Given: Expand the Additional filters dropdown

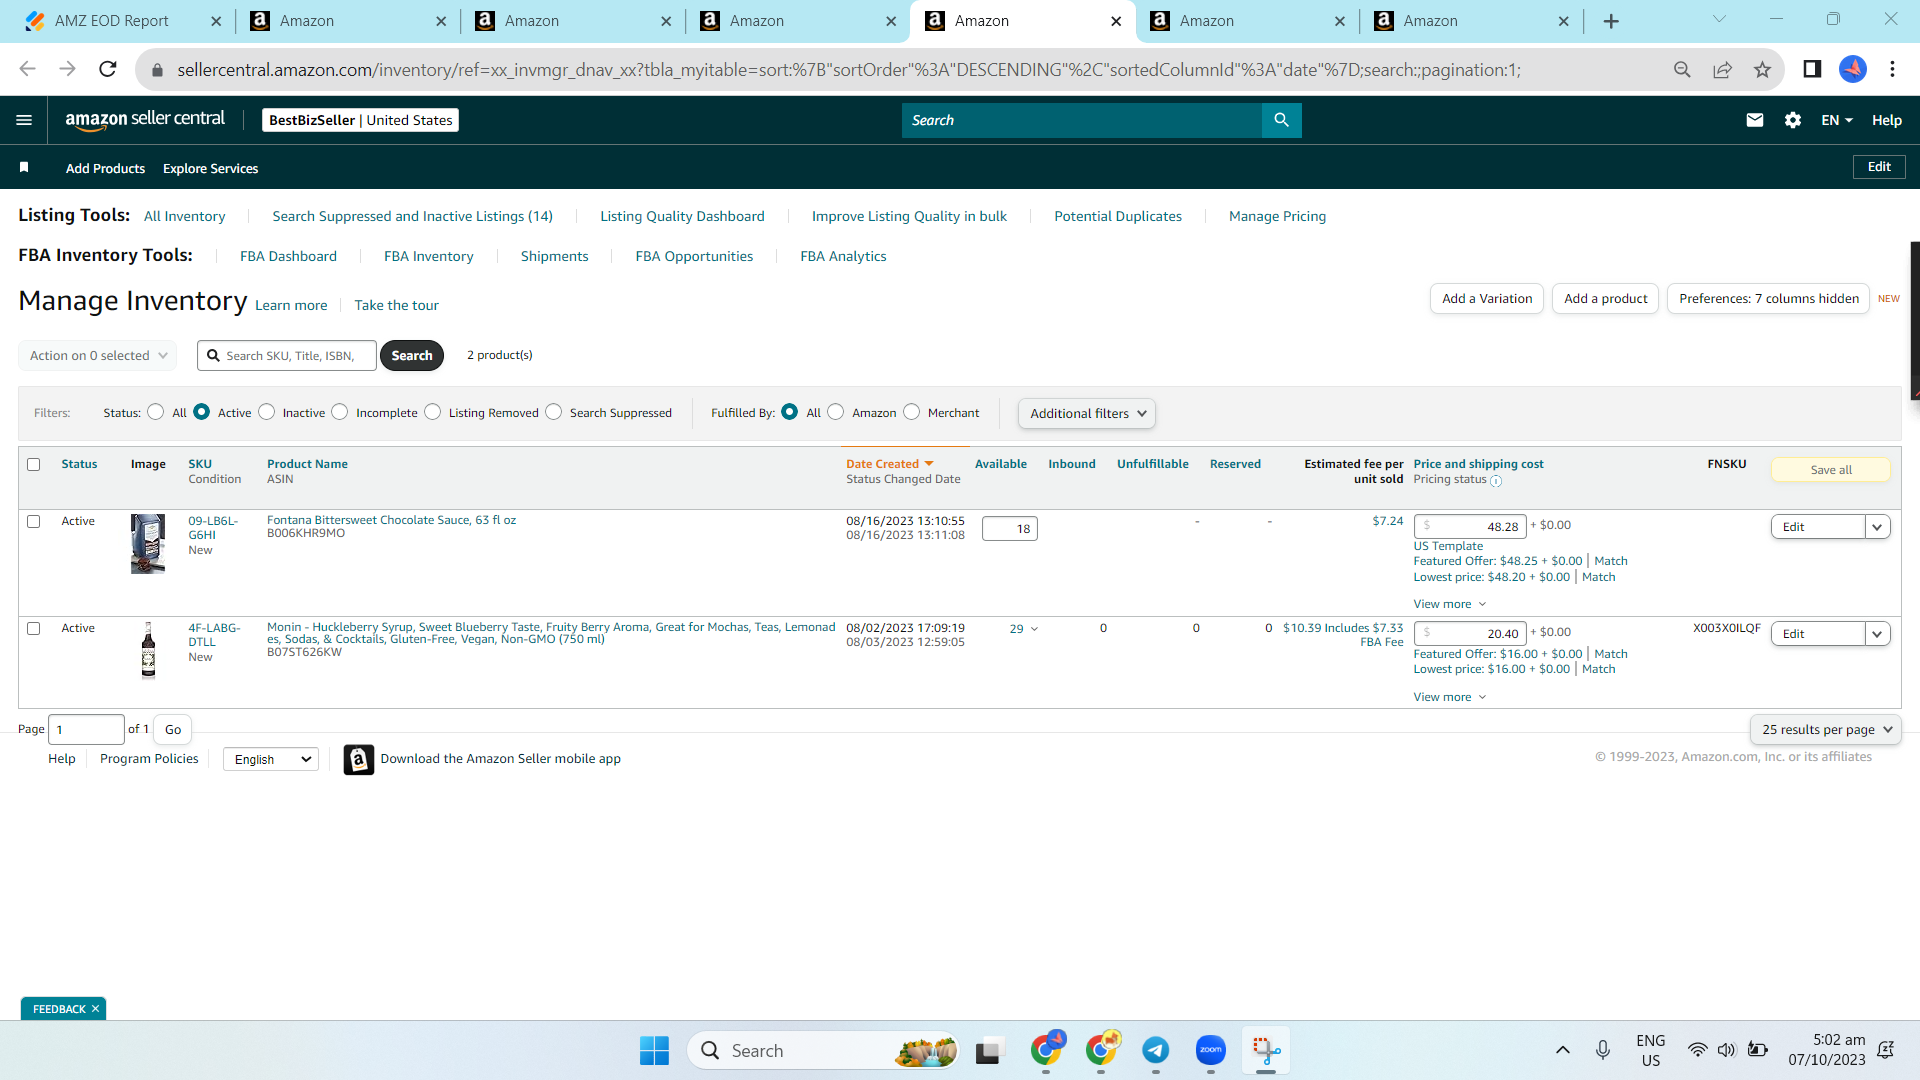Looking at the screenshot, I should (1087, 413).
